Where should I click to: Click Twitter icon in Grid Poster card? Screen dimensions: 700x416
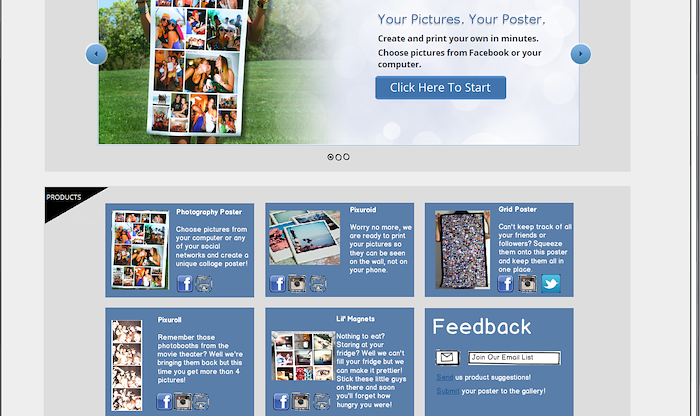pos(551,283)
